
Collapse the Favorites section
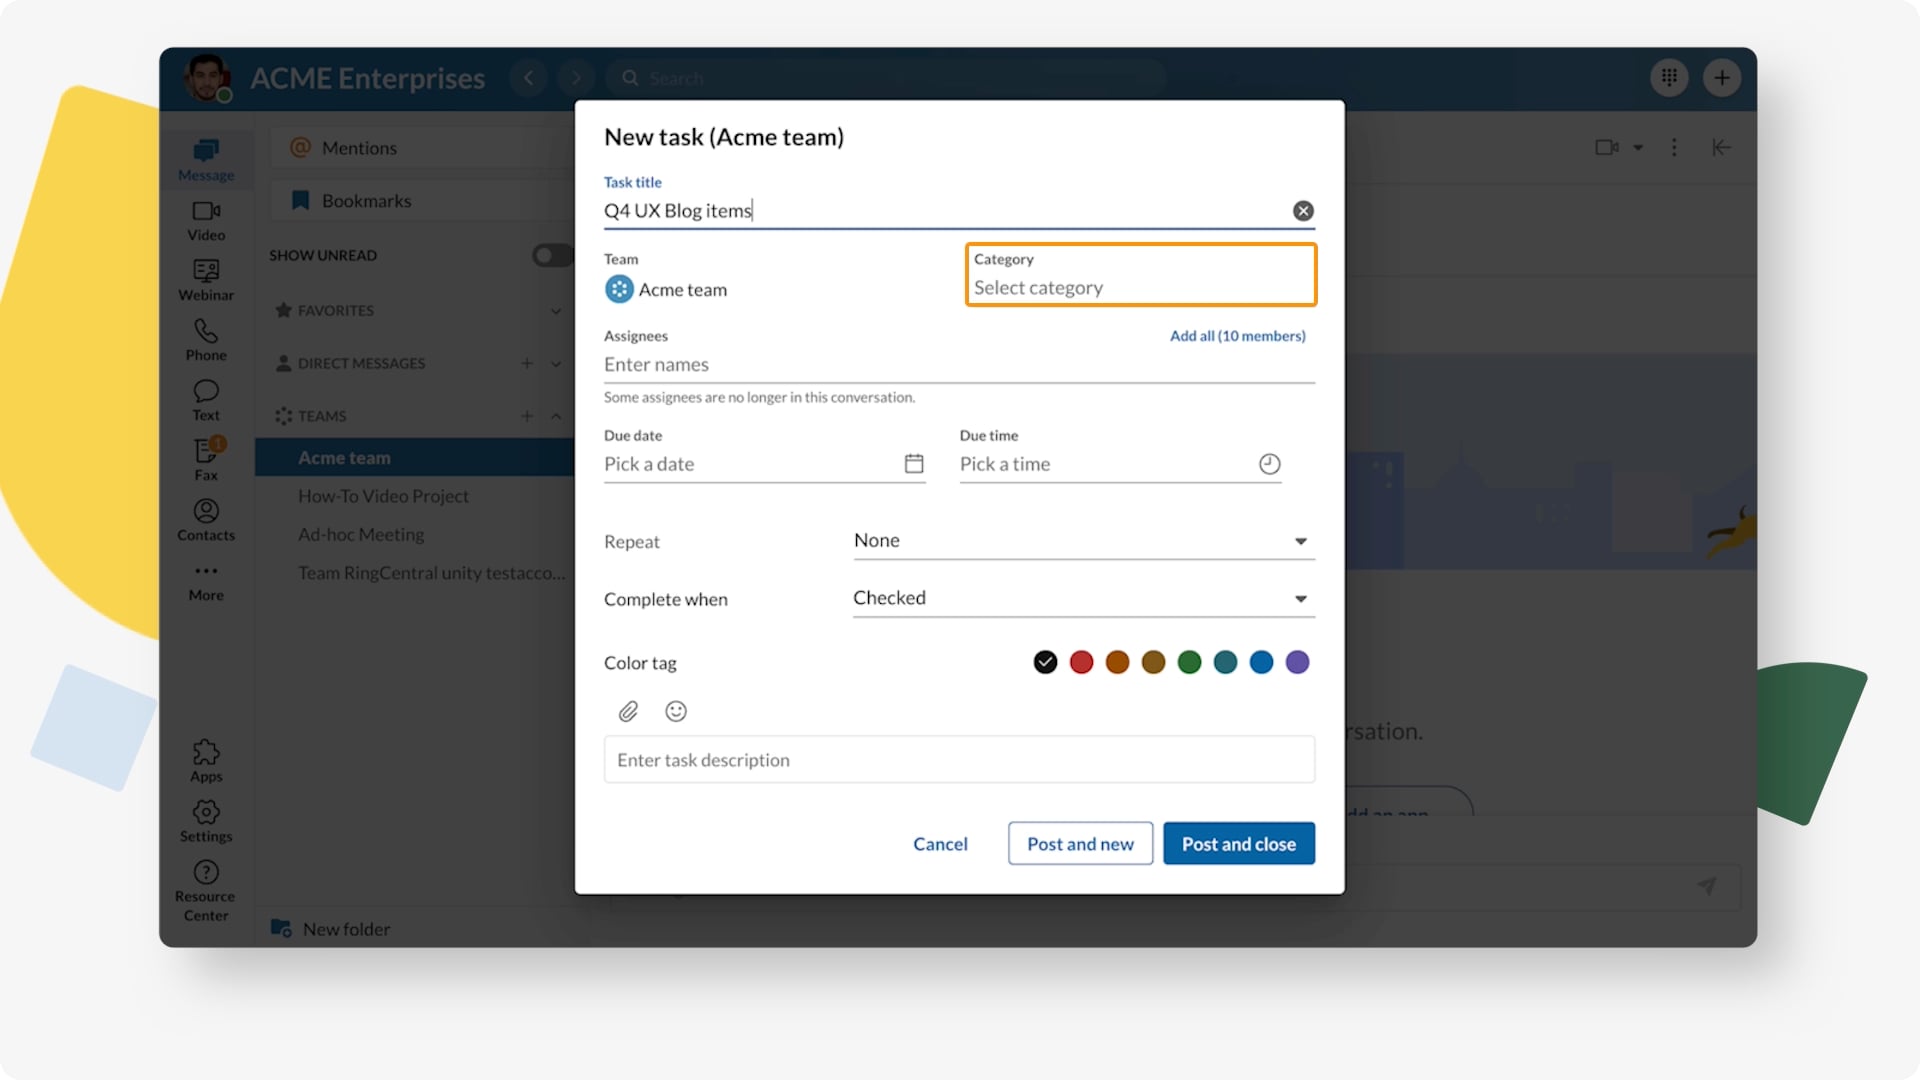[x=557, y=310]
